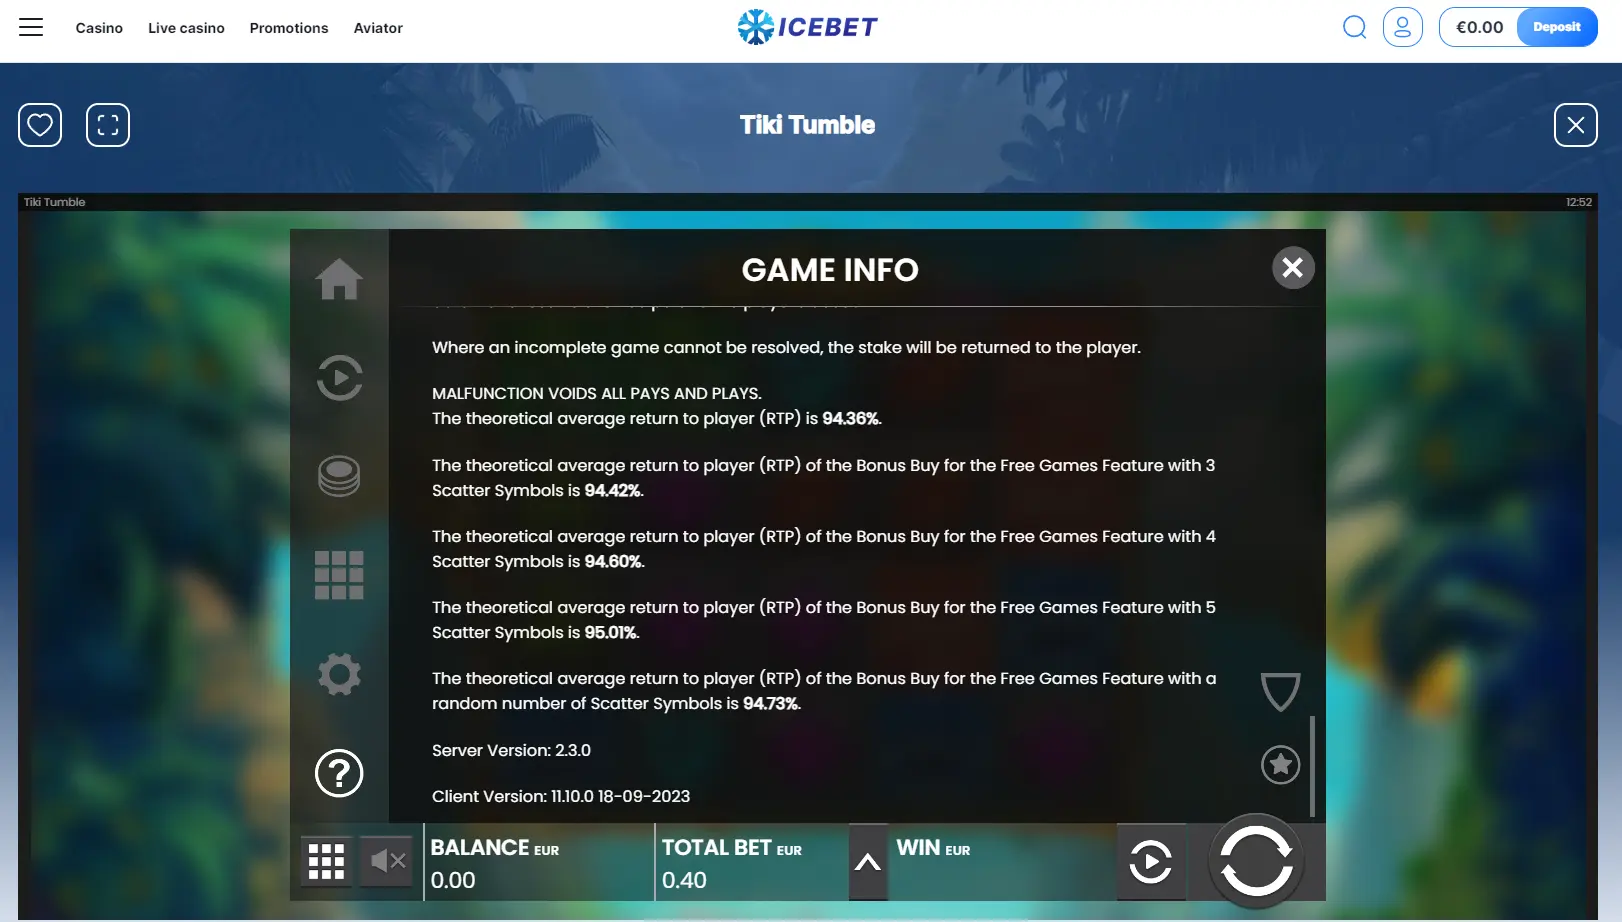Open the hamburger main menu
Screen dimensions: 1622x922
[x=31, y=27]
